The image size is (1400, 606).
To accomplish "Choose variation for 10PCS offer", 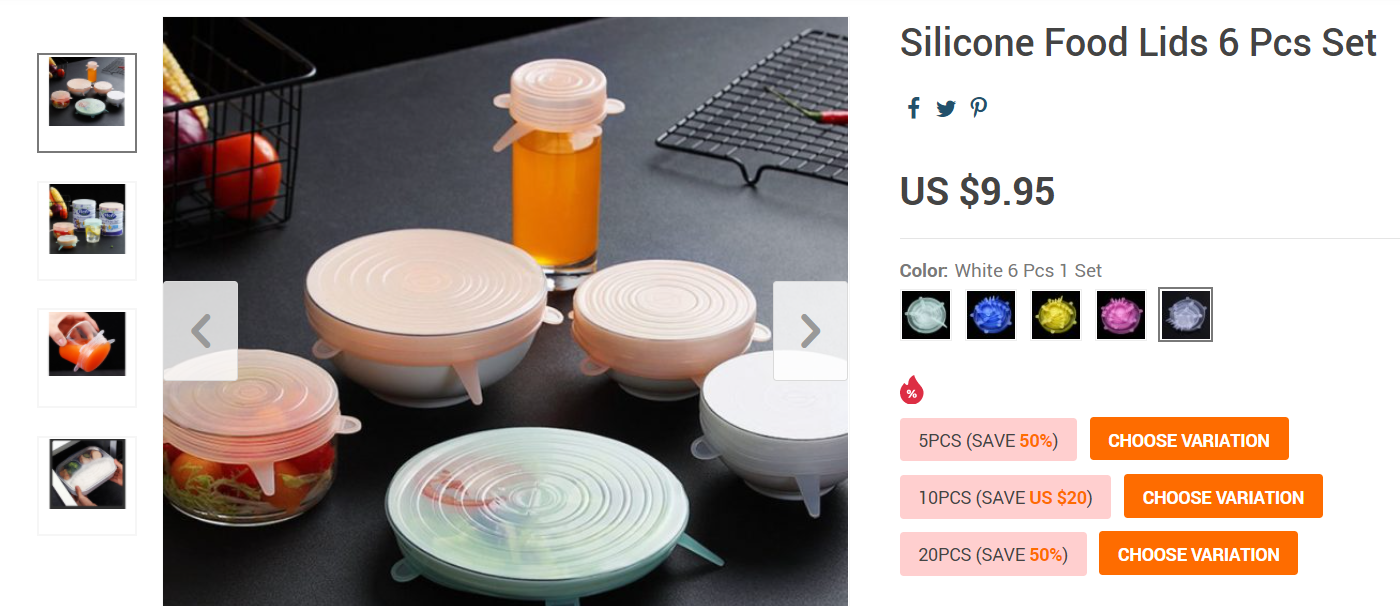I will point(1223,497).
